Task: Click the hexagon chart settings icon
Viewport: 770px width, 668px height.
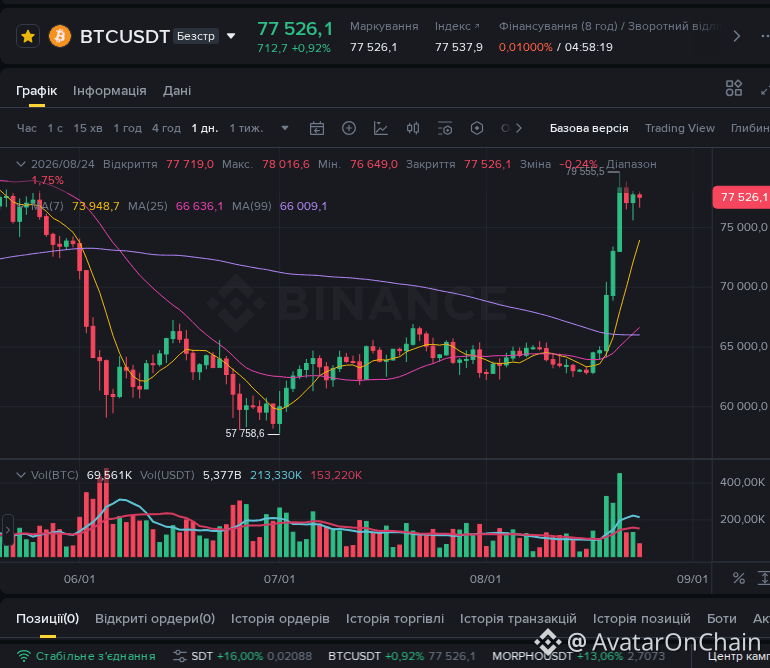Action: pyautogui.click(x=477, y=128)
